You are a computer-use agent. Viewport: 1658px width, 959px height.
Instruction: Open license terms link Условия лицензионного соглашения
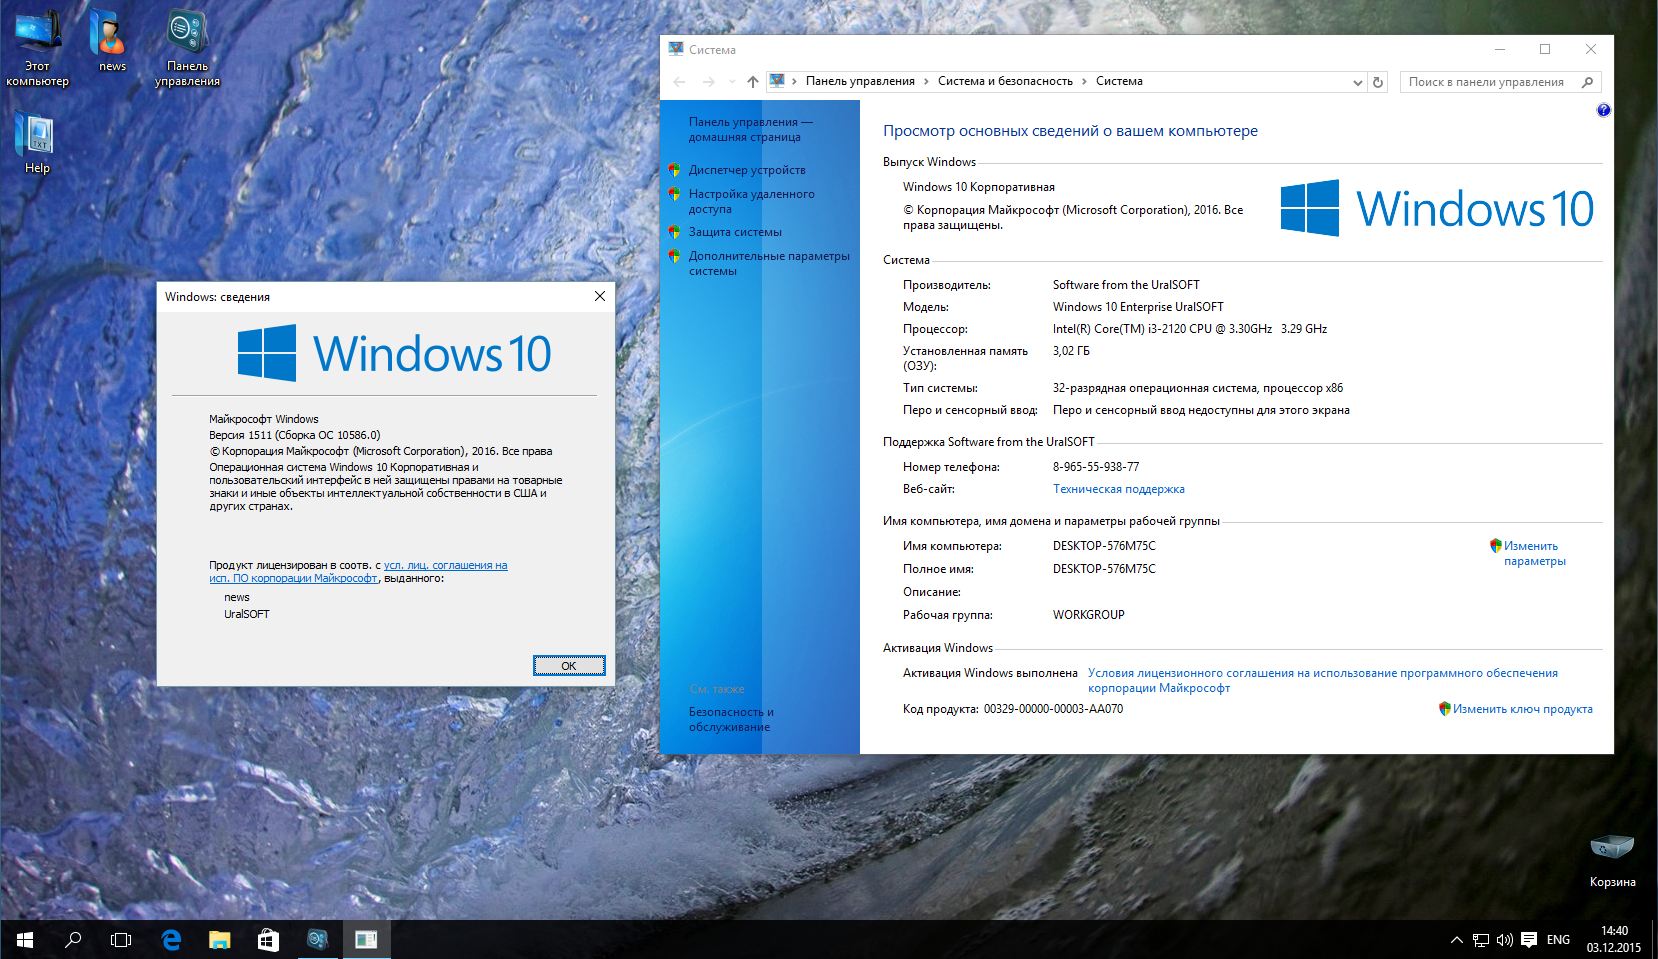point(1322,680)
